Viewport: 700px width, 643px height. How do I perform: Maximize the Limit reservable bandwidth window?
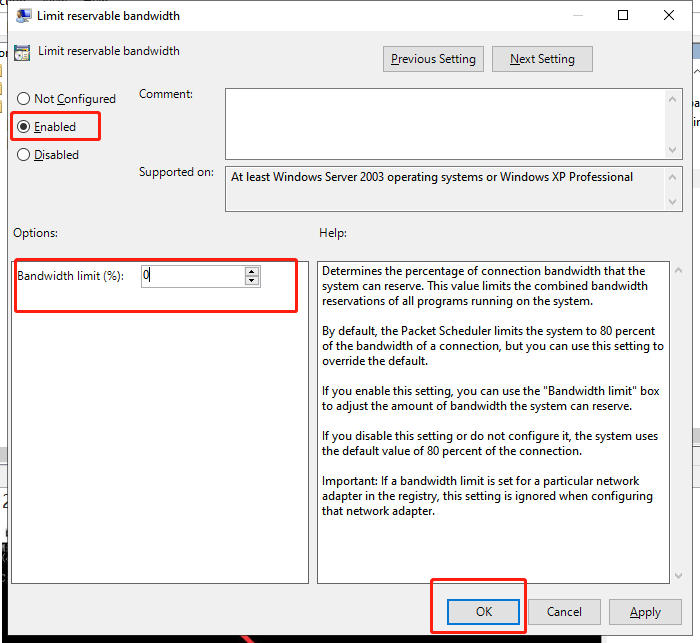(623, 15)
